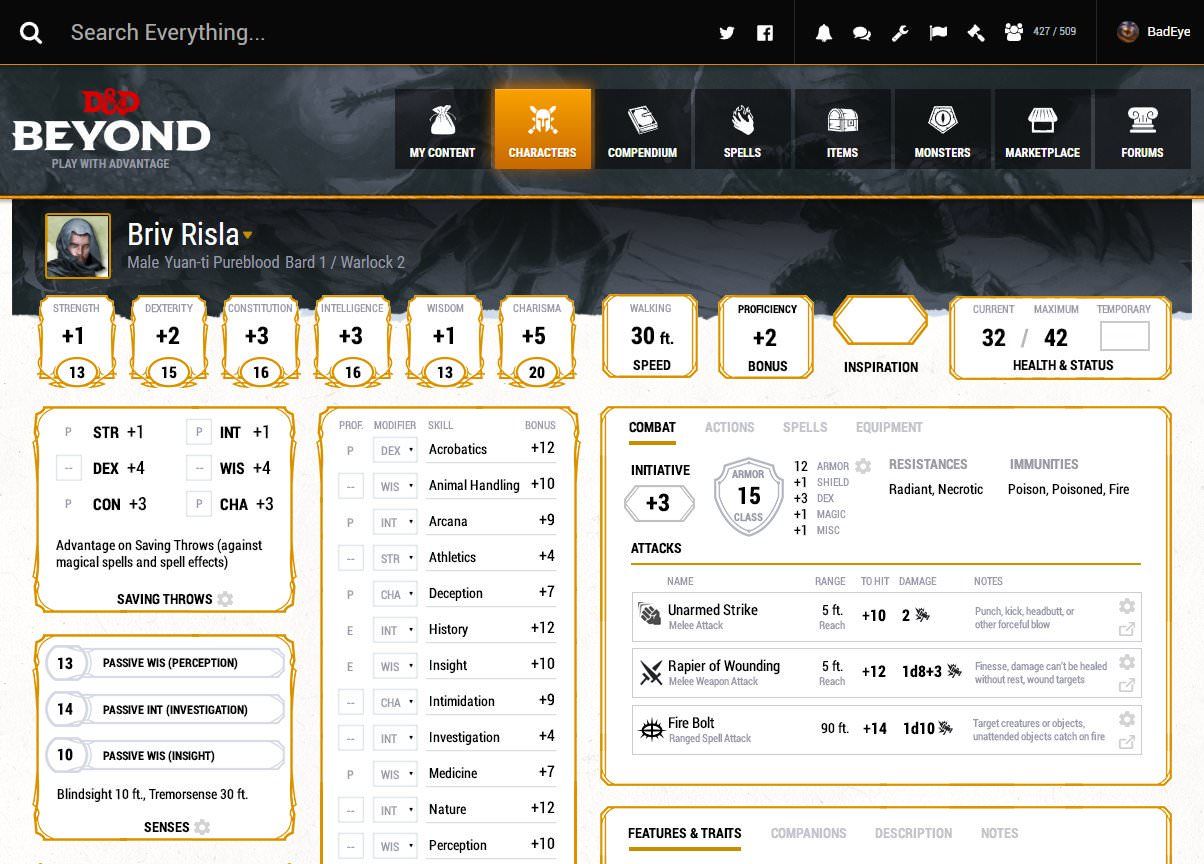Expand character menu arrow beside Briv Risla
This screenshot has width=1204, height=864.
point(248,236)
